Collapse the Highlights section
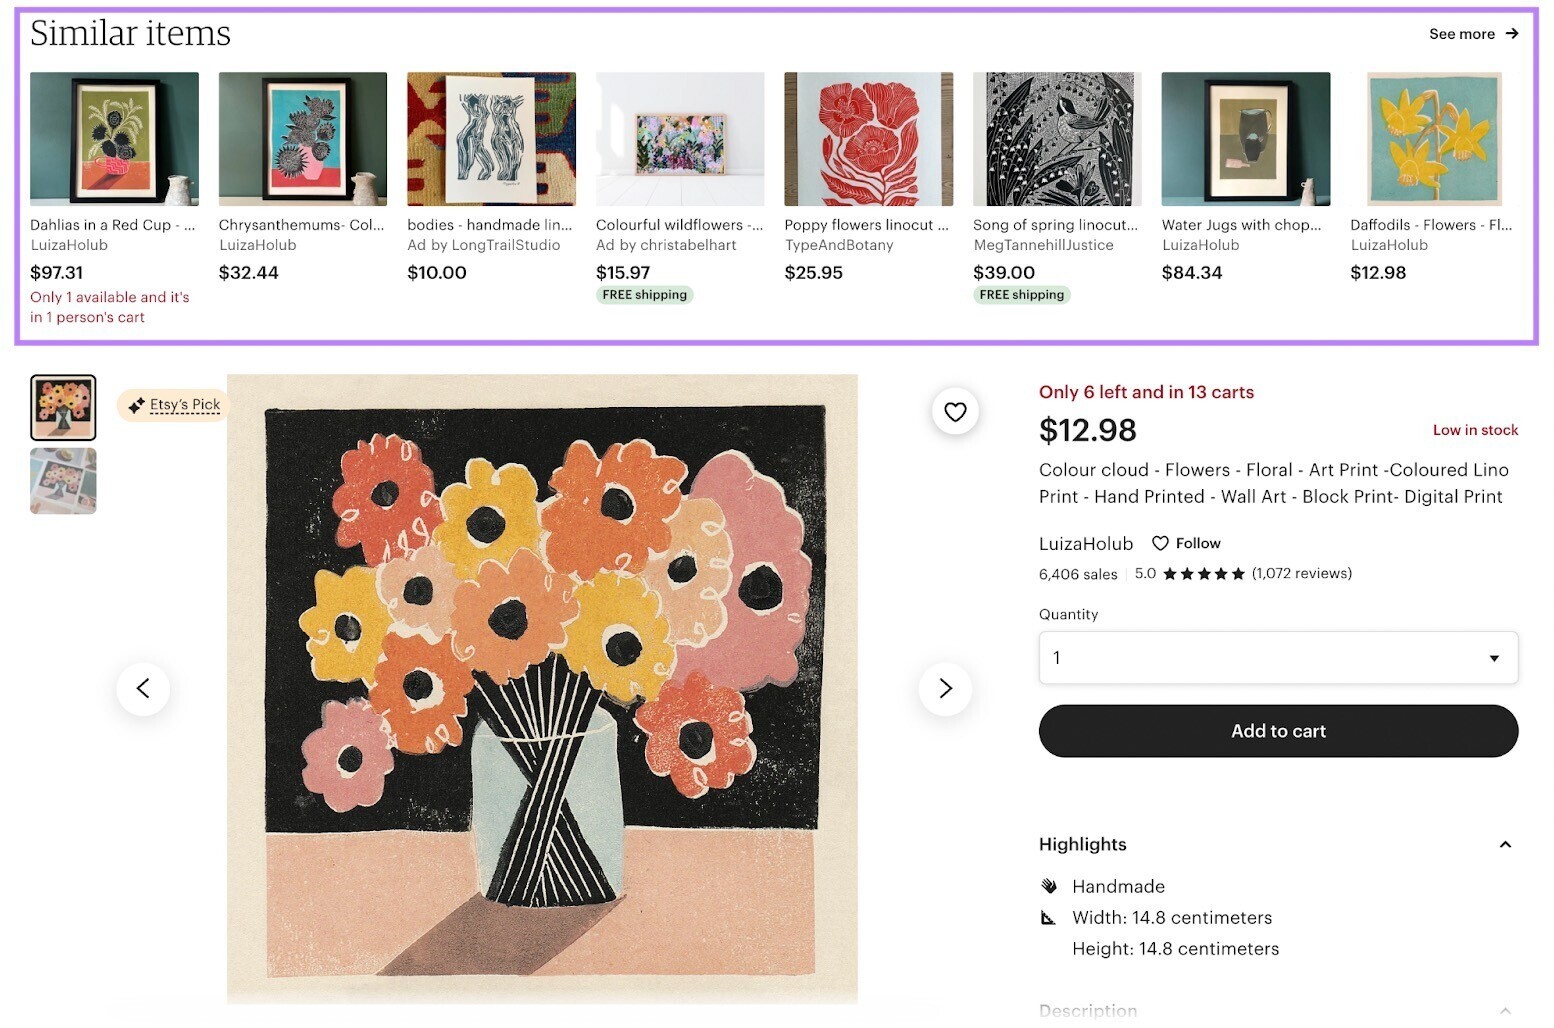This screenshot has width=1554, height=1028. click(1505, 844)
